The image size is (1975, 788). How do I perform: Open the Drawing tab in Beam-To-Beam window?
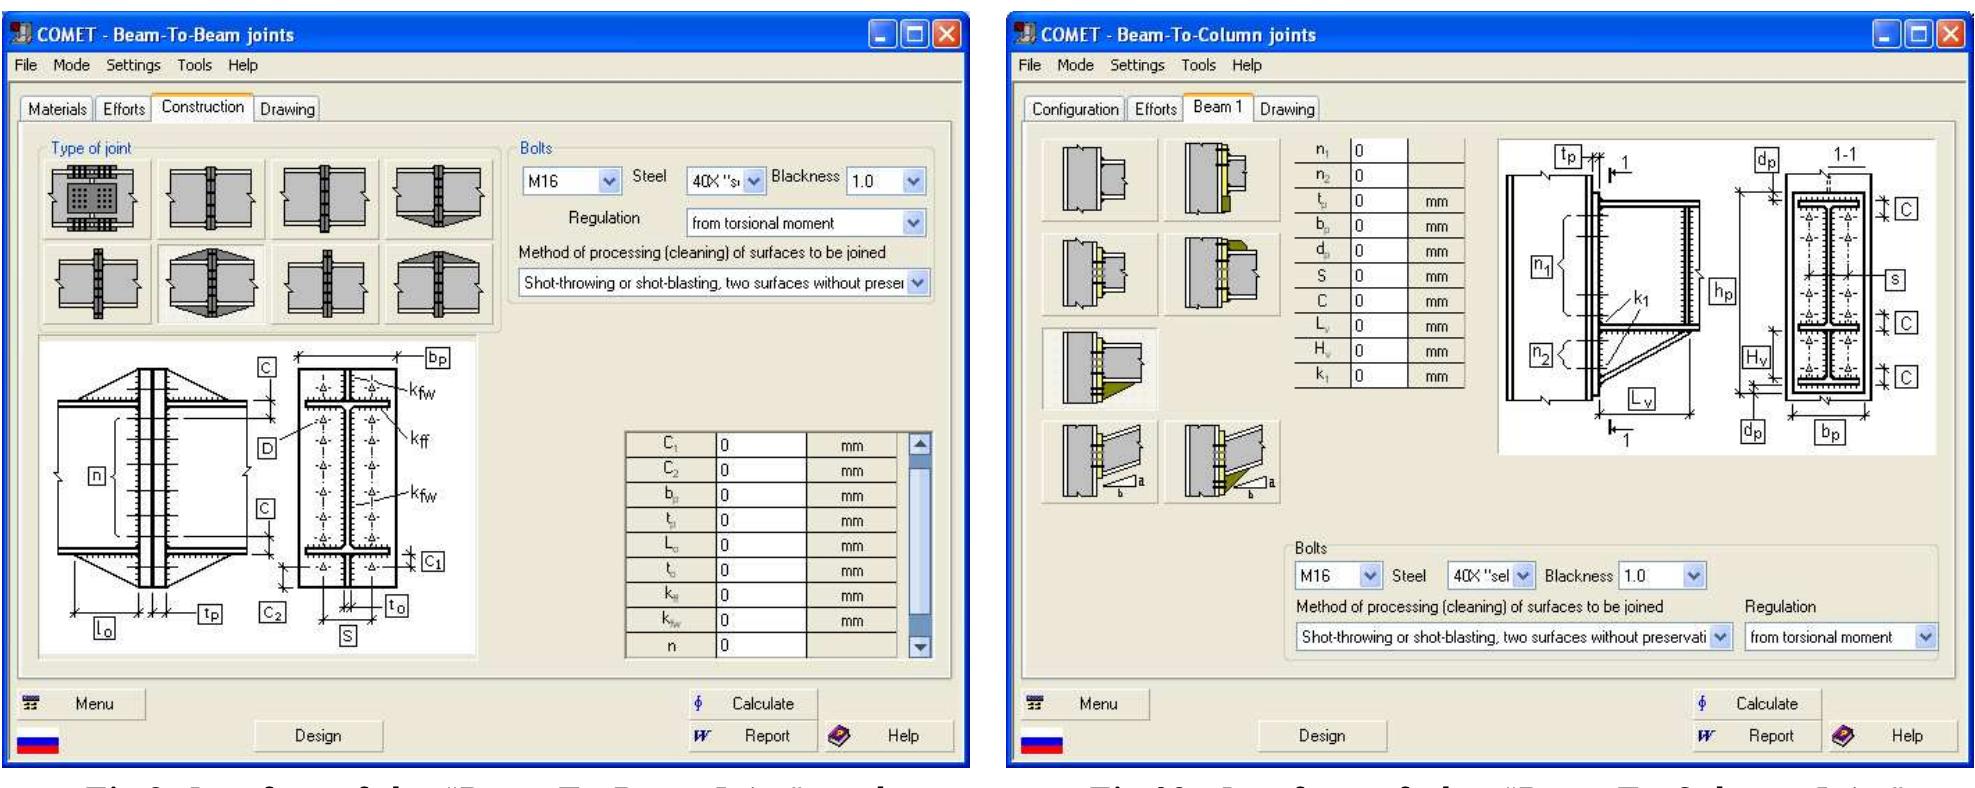coord(287,109)
